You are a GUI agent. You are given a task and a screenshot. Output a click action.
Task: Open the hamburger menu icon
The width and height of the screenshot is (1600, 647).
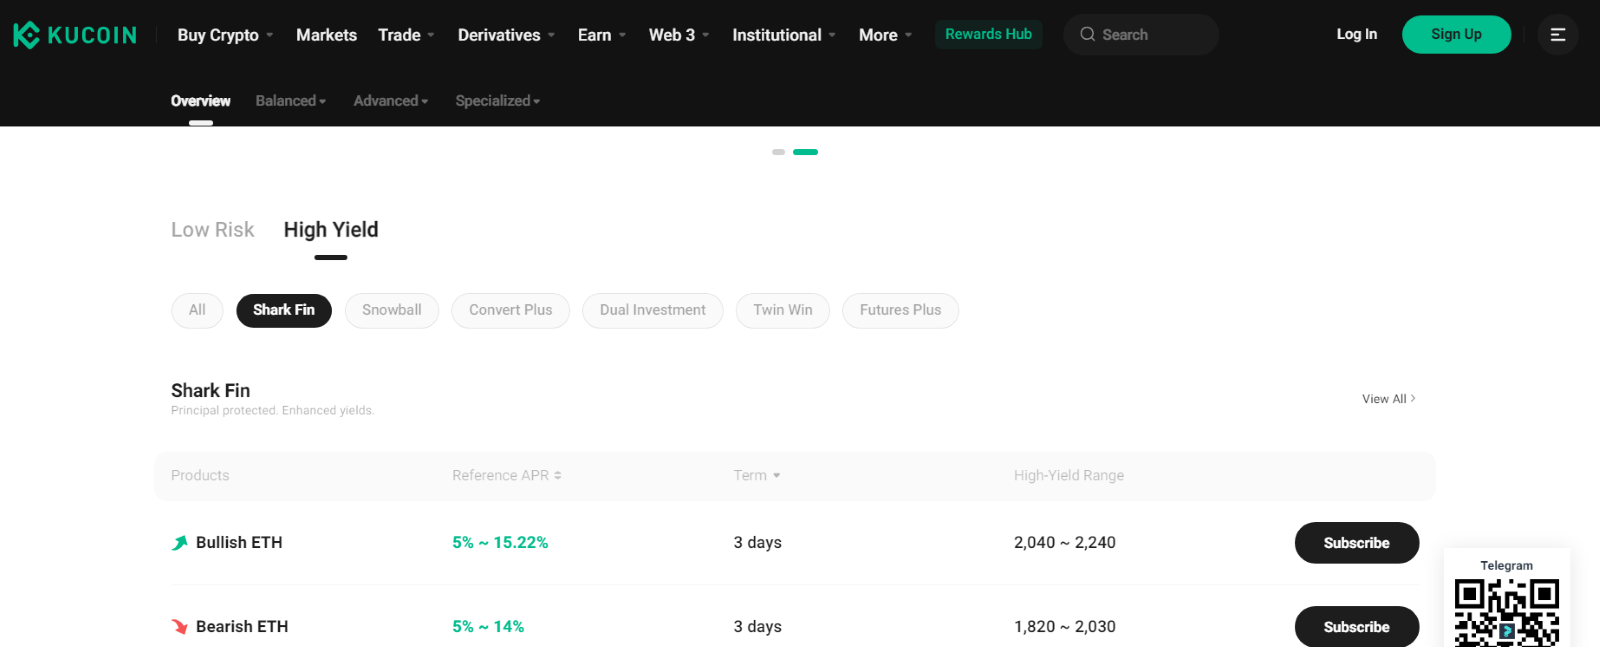[1558, 35]
